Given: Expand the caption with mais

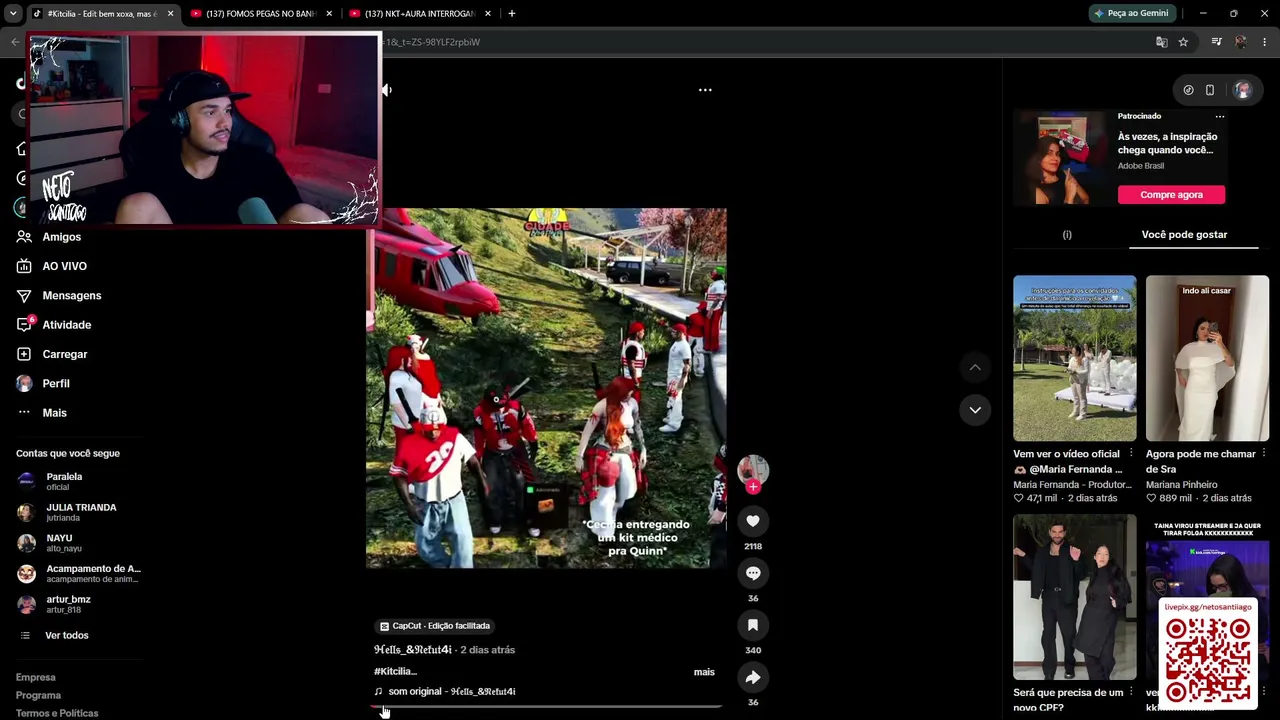Looking at the screenshot, I should 704,672.
